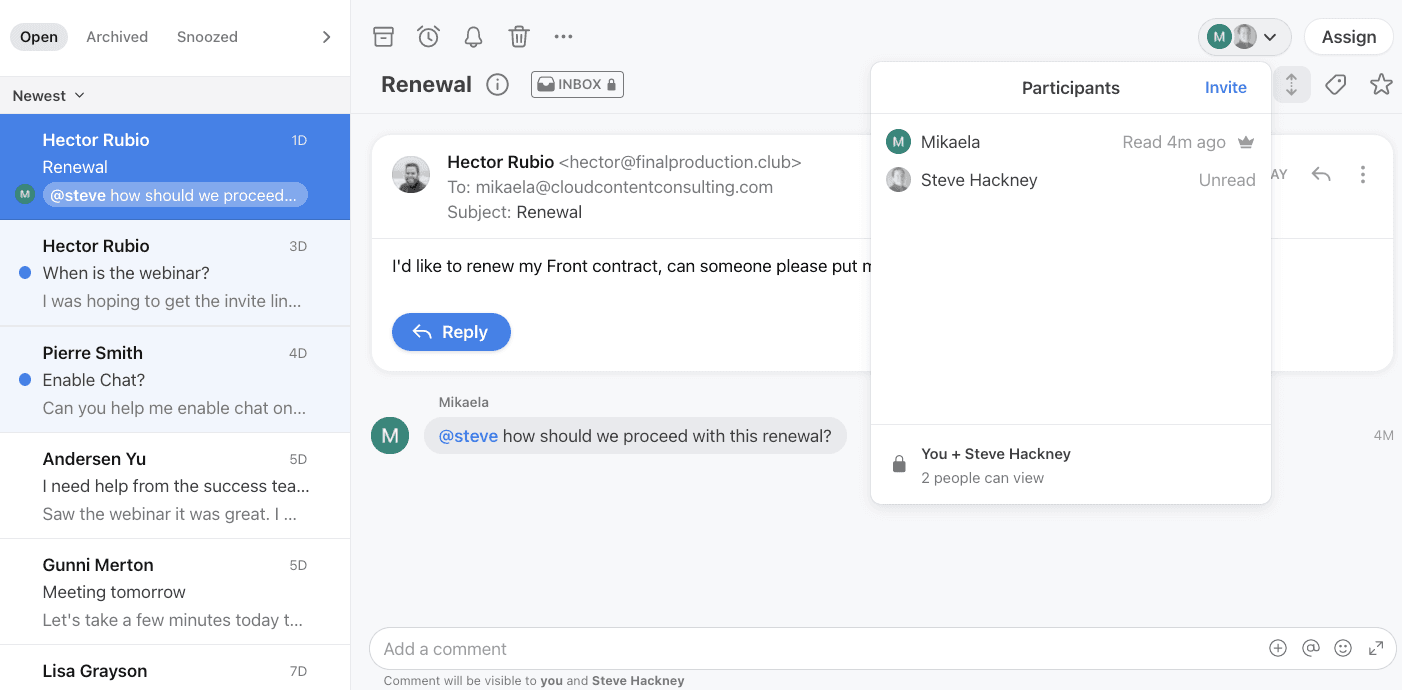Click unread dot on 'Enable Chat?' conversation
Image resolution: width=1402 pixels, height=690 pixels.
coord(25,380)
